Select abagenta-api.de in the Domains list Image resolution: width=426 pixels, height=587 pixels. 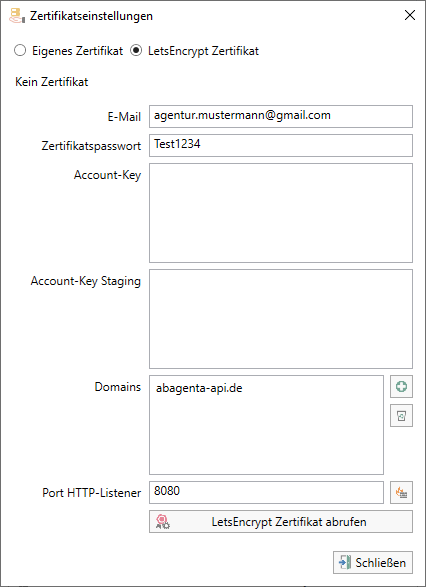pyautogui.click(x=199, y=388)
